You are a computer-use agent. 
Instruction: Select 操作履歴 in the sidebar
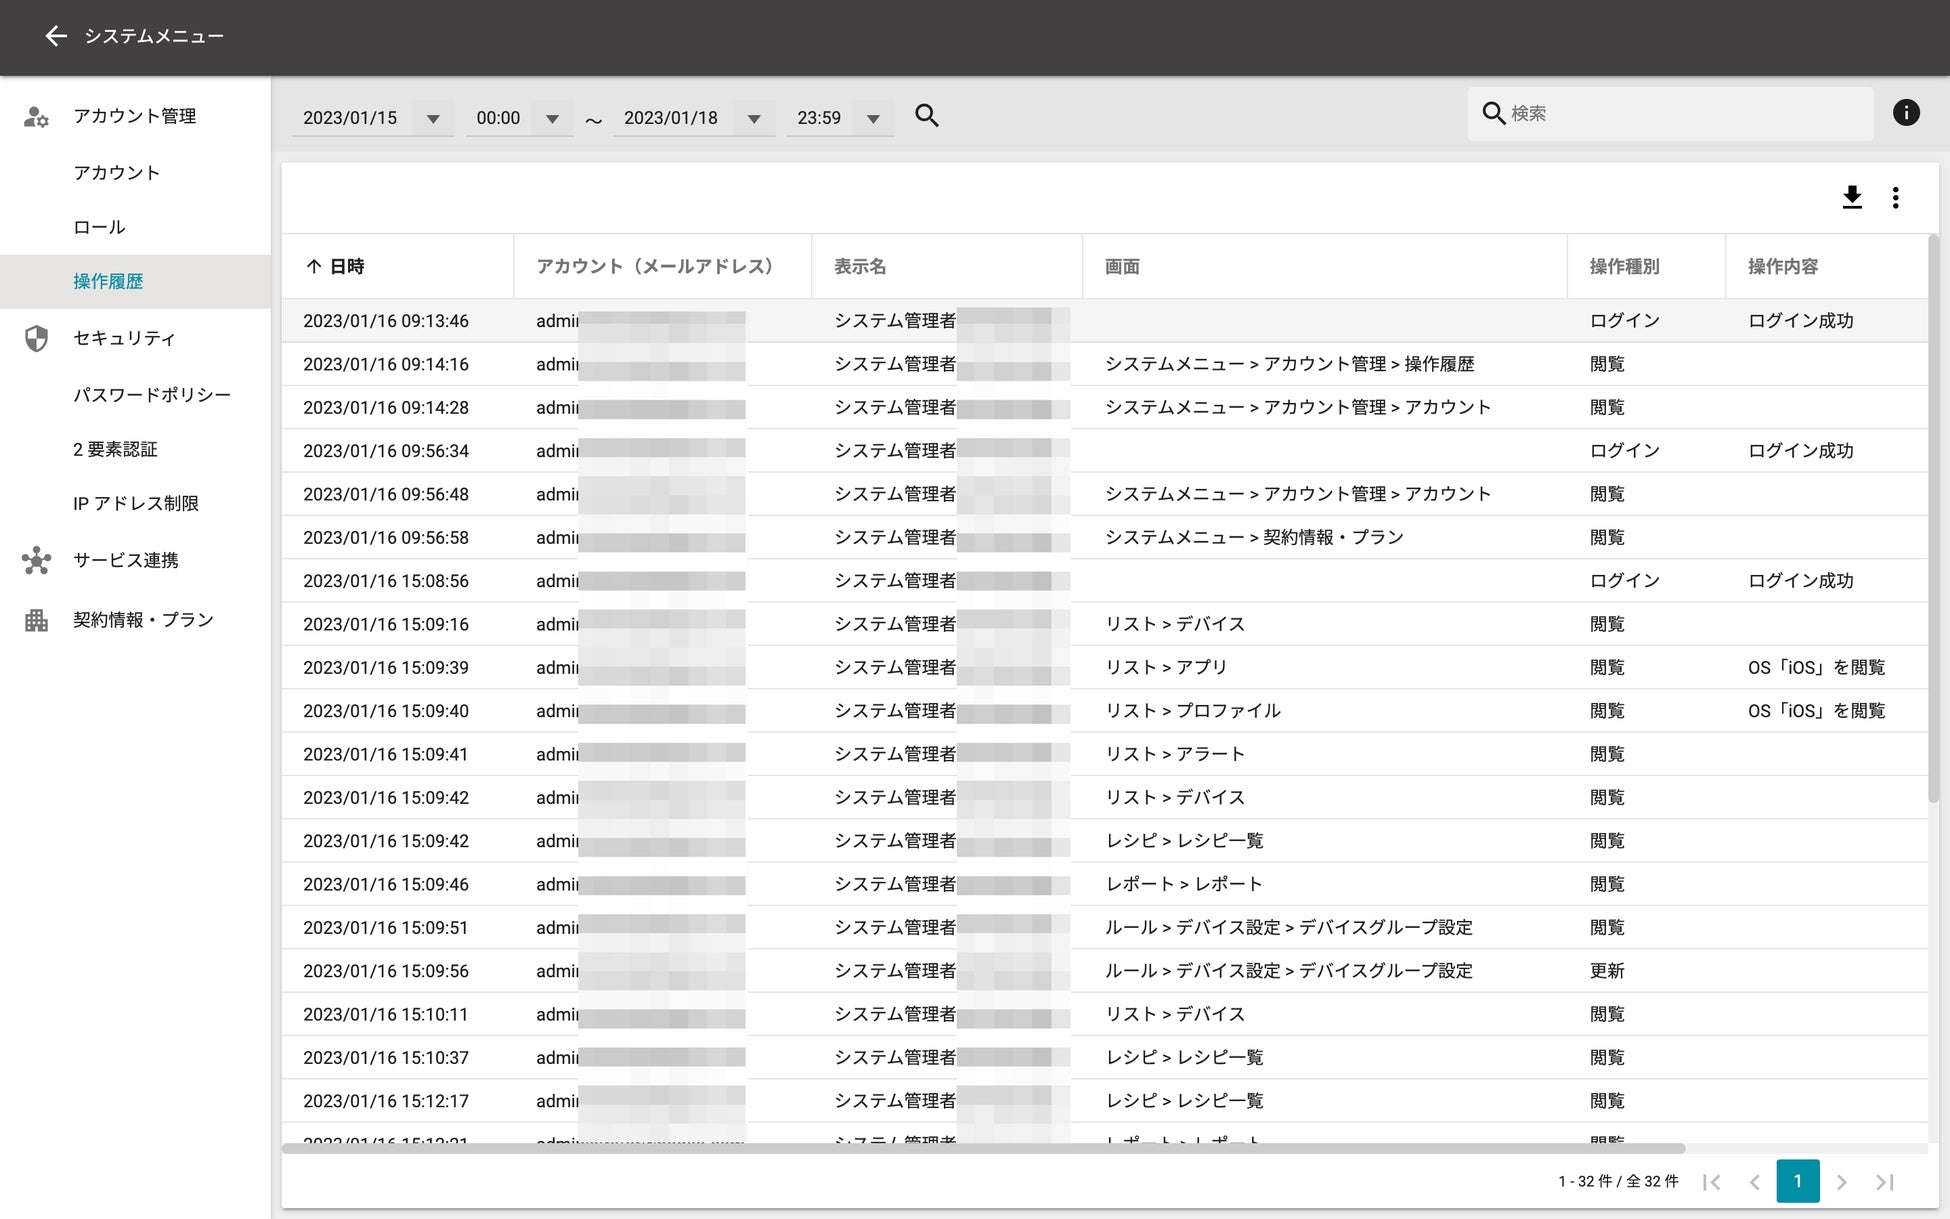[x=108, y=282]
